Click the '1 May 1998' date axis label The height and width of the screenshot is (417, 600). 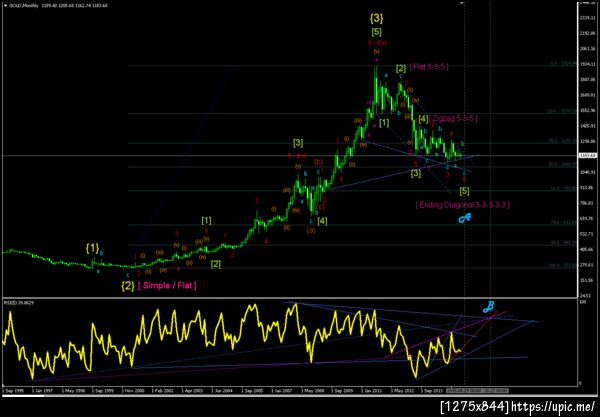point(72,391)
